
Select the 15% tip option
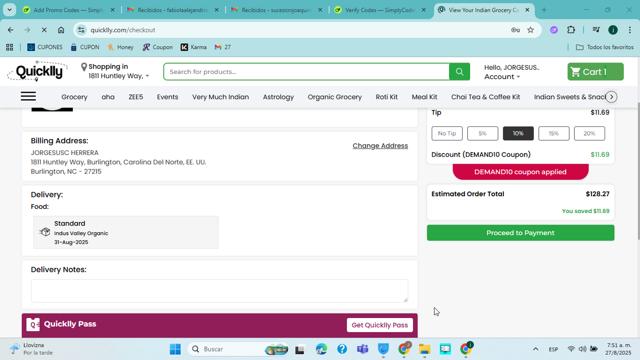553,133
